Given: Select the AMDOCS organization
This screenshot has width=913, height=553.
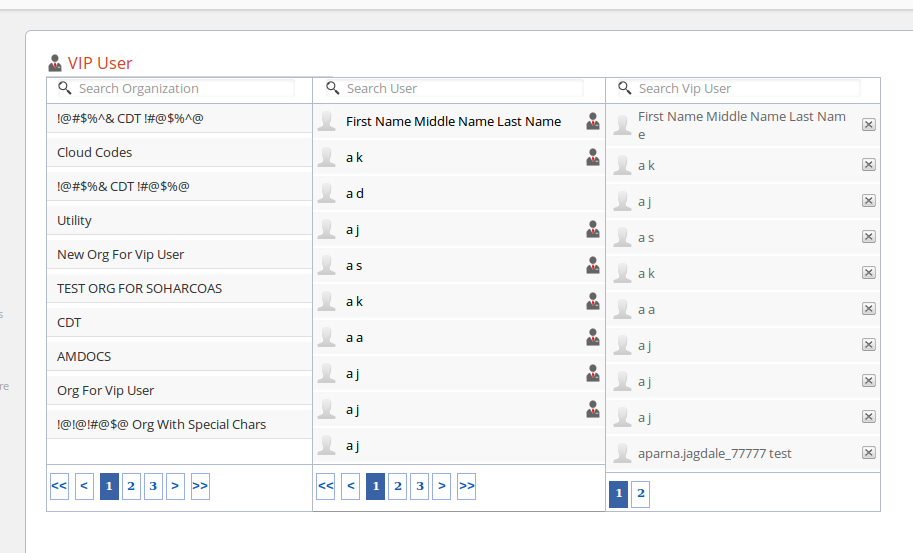Looking at the screenshot, I should pos(84,356).
